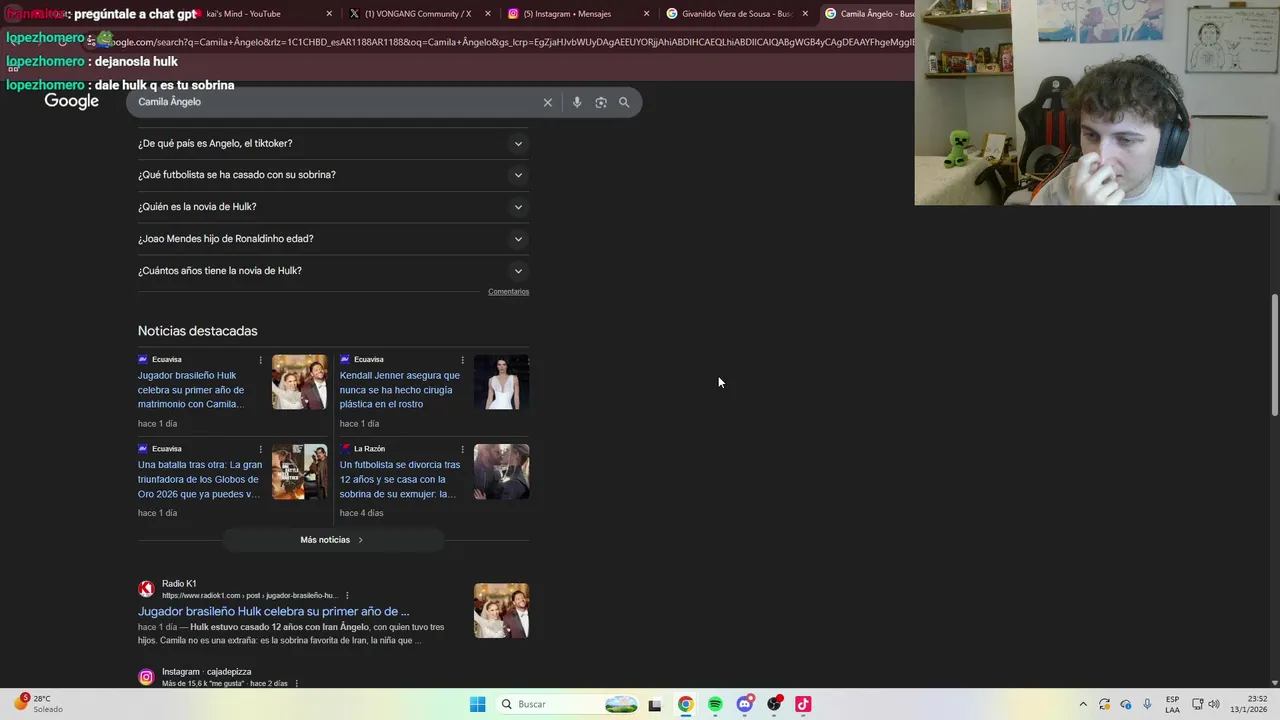Image resolution: width=1280 pixels, height=720 pixels.
Task: Open the Windows Start menu
Action: [x=478, y=704]
